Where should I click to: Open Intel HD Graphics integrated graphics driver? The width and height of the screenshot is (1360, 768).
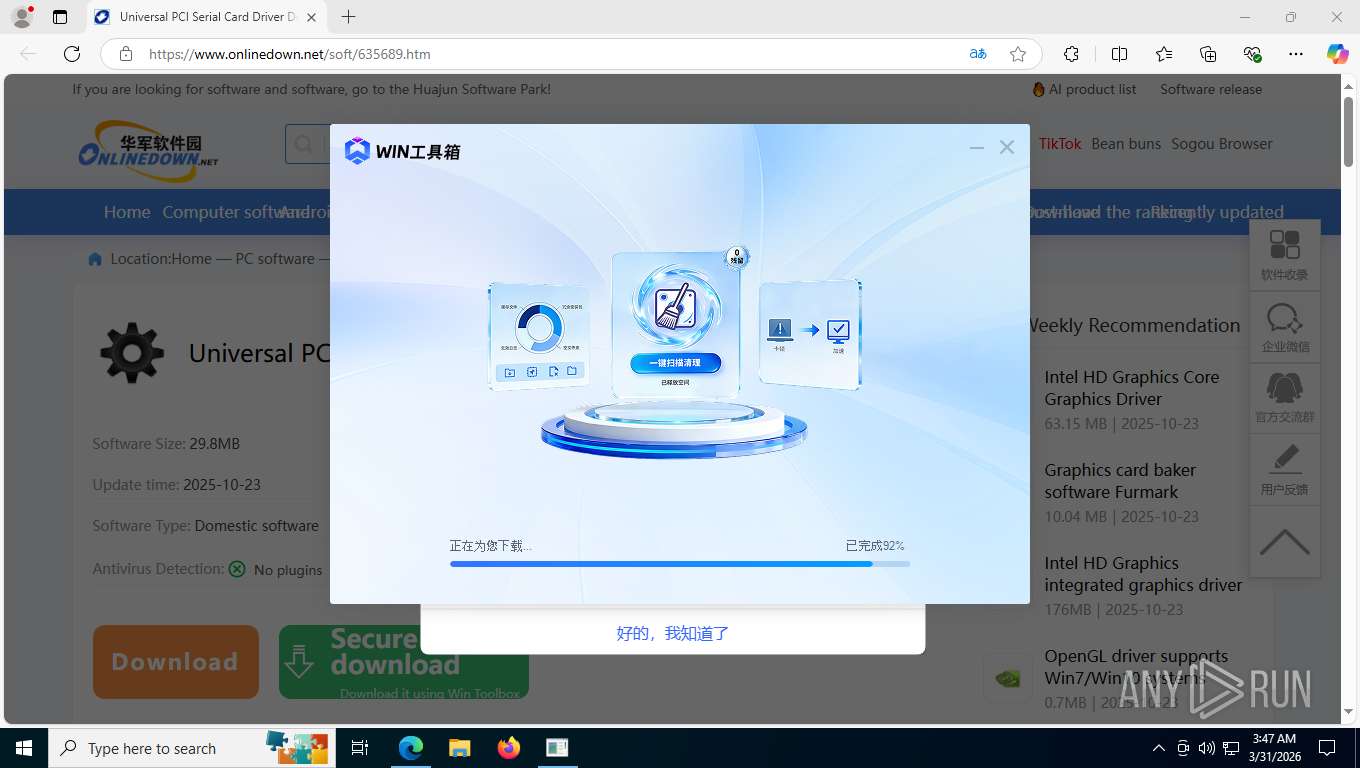(1143, 574)
